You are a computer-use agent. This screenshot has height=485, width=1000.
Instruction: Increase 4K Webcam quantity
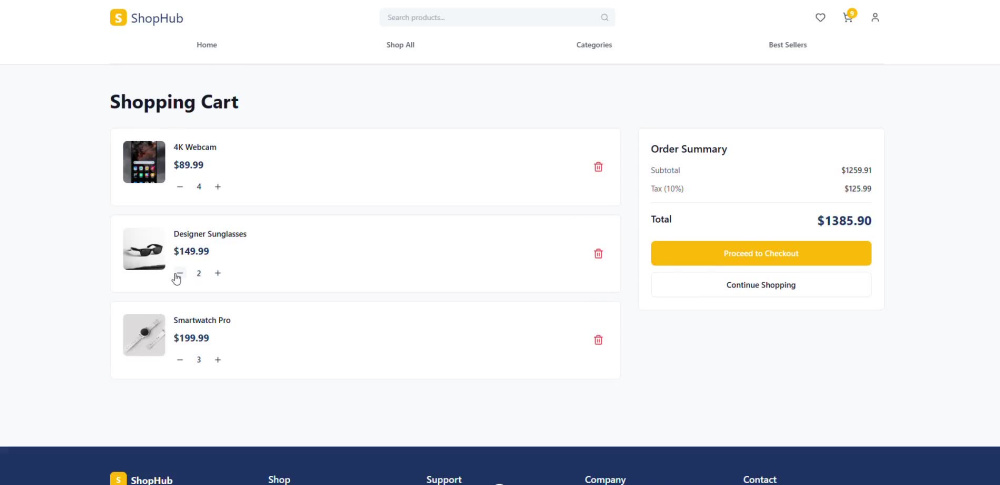coord(217,187)
